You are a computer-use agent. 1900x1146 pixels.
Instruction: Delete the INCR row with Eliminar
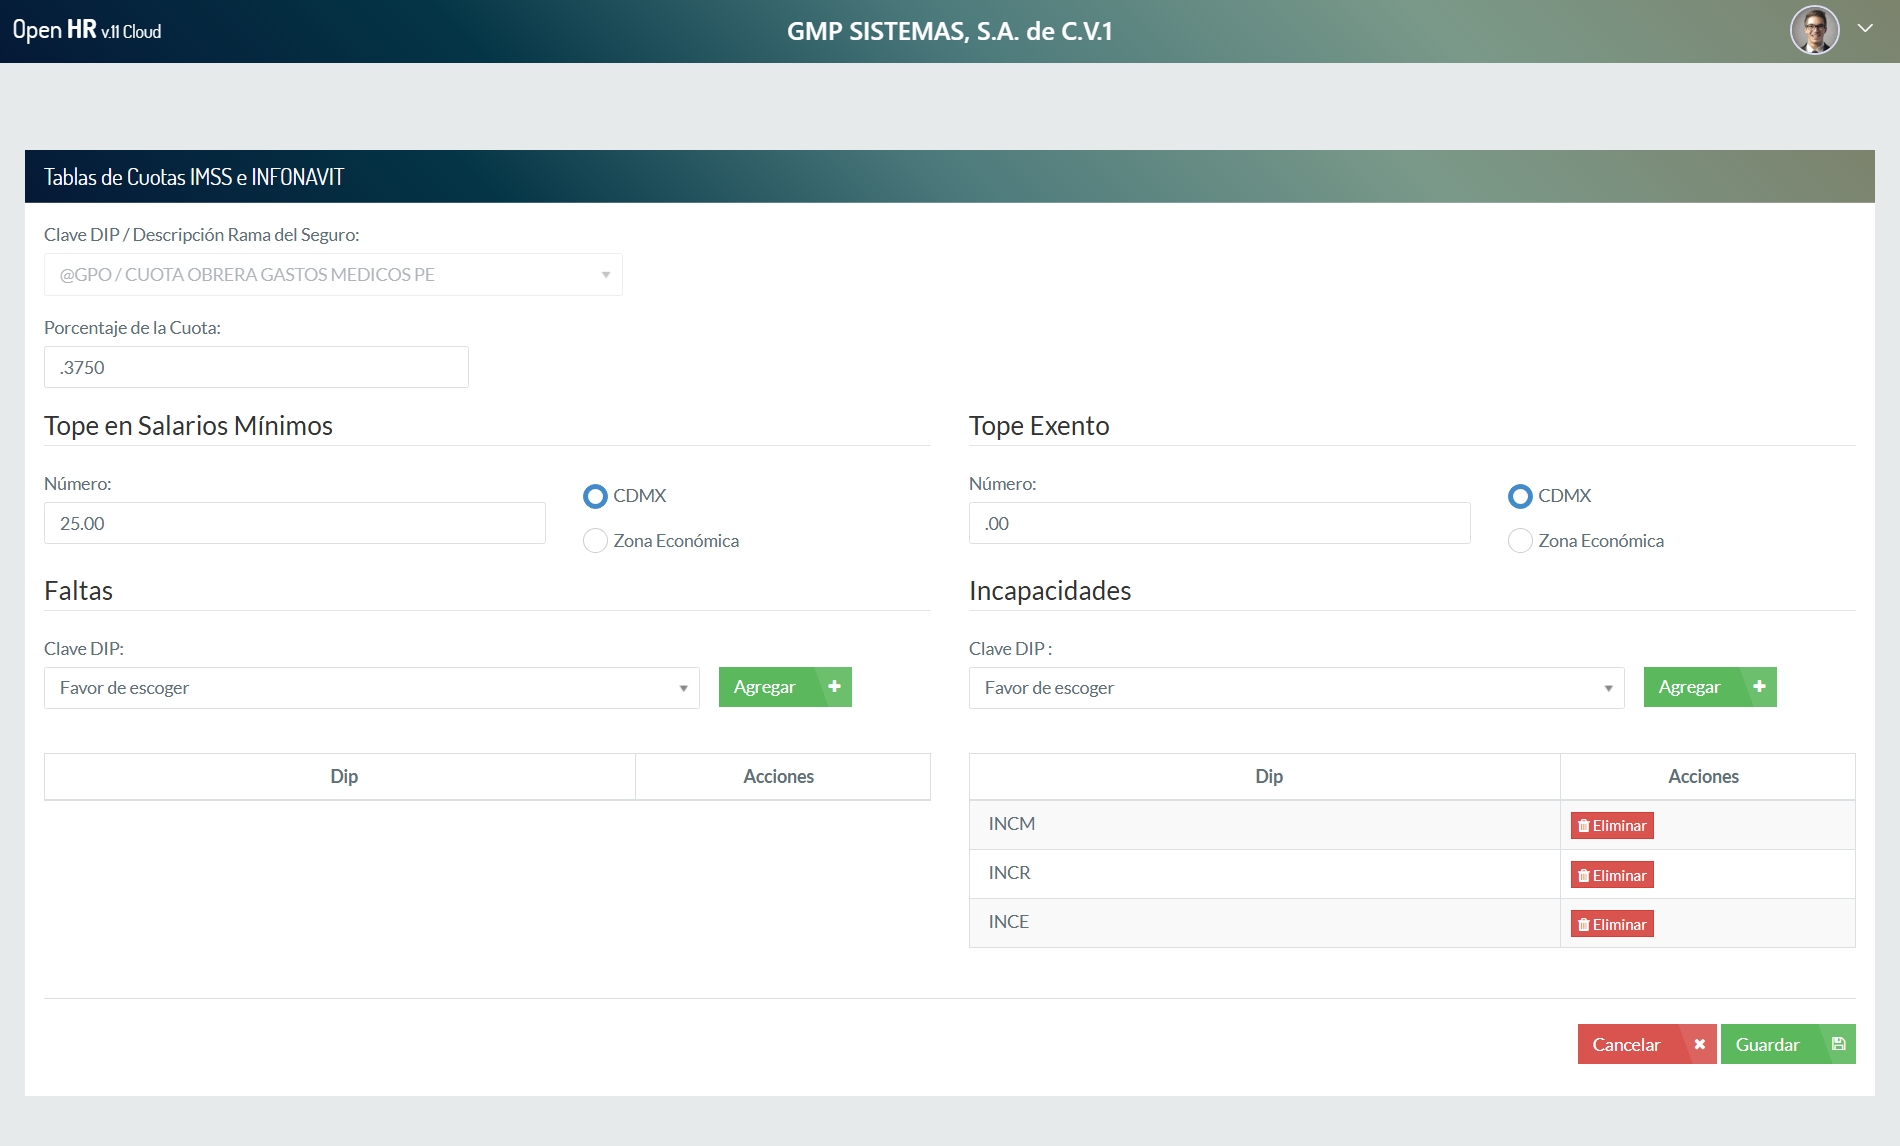(1612, 875)
